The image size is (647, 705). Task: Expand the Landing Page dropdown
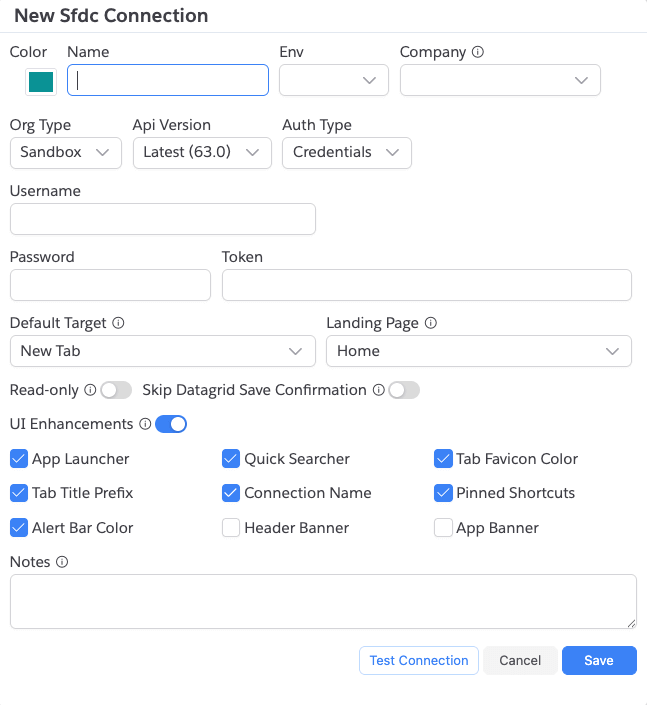click(x=478, y=351)
